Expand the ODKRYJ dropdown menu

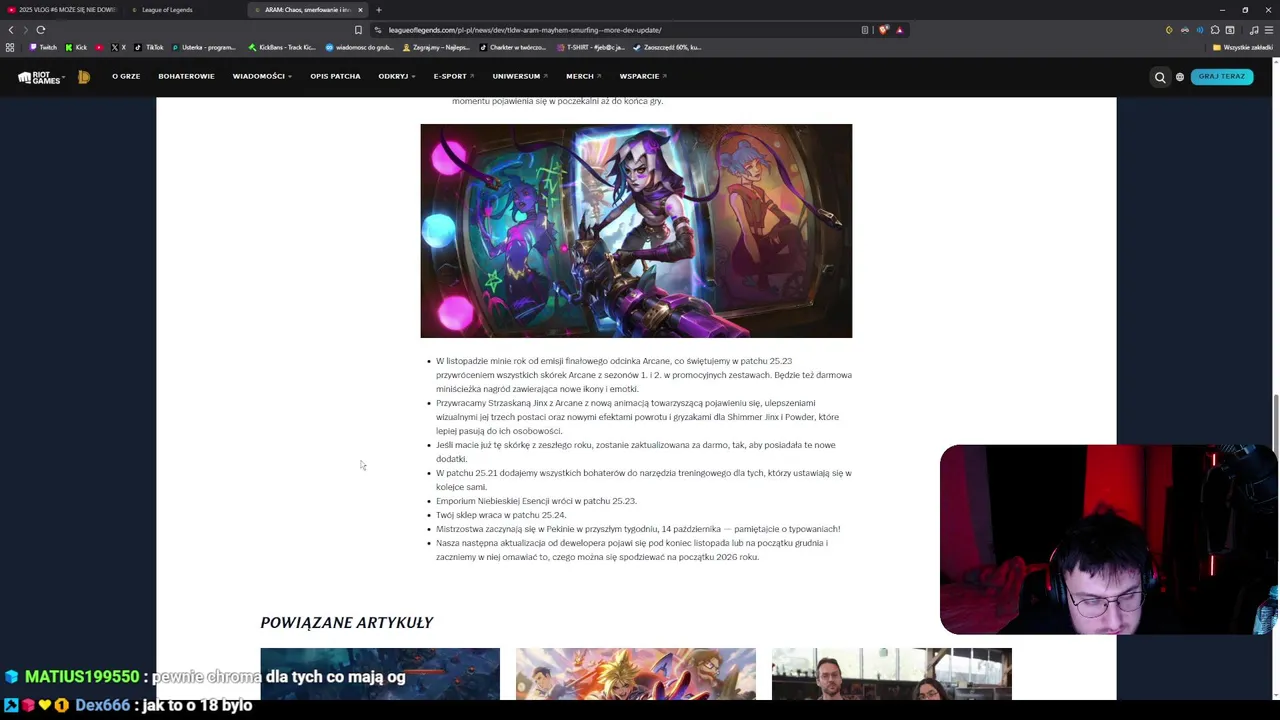[397, 76]
